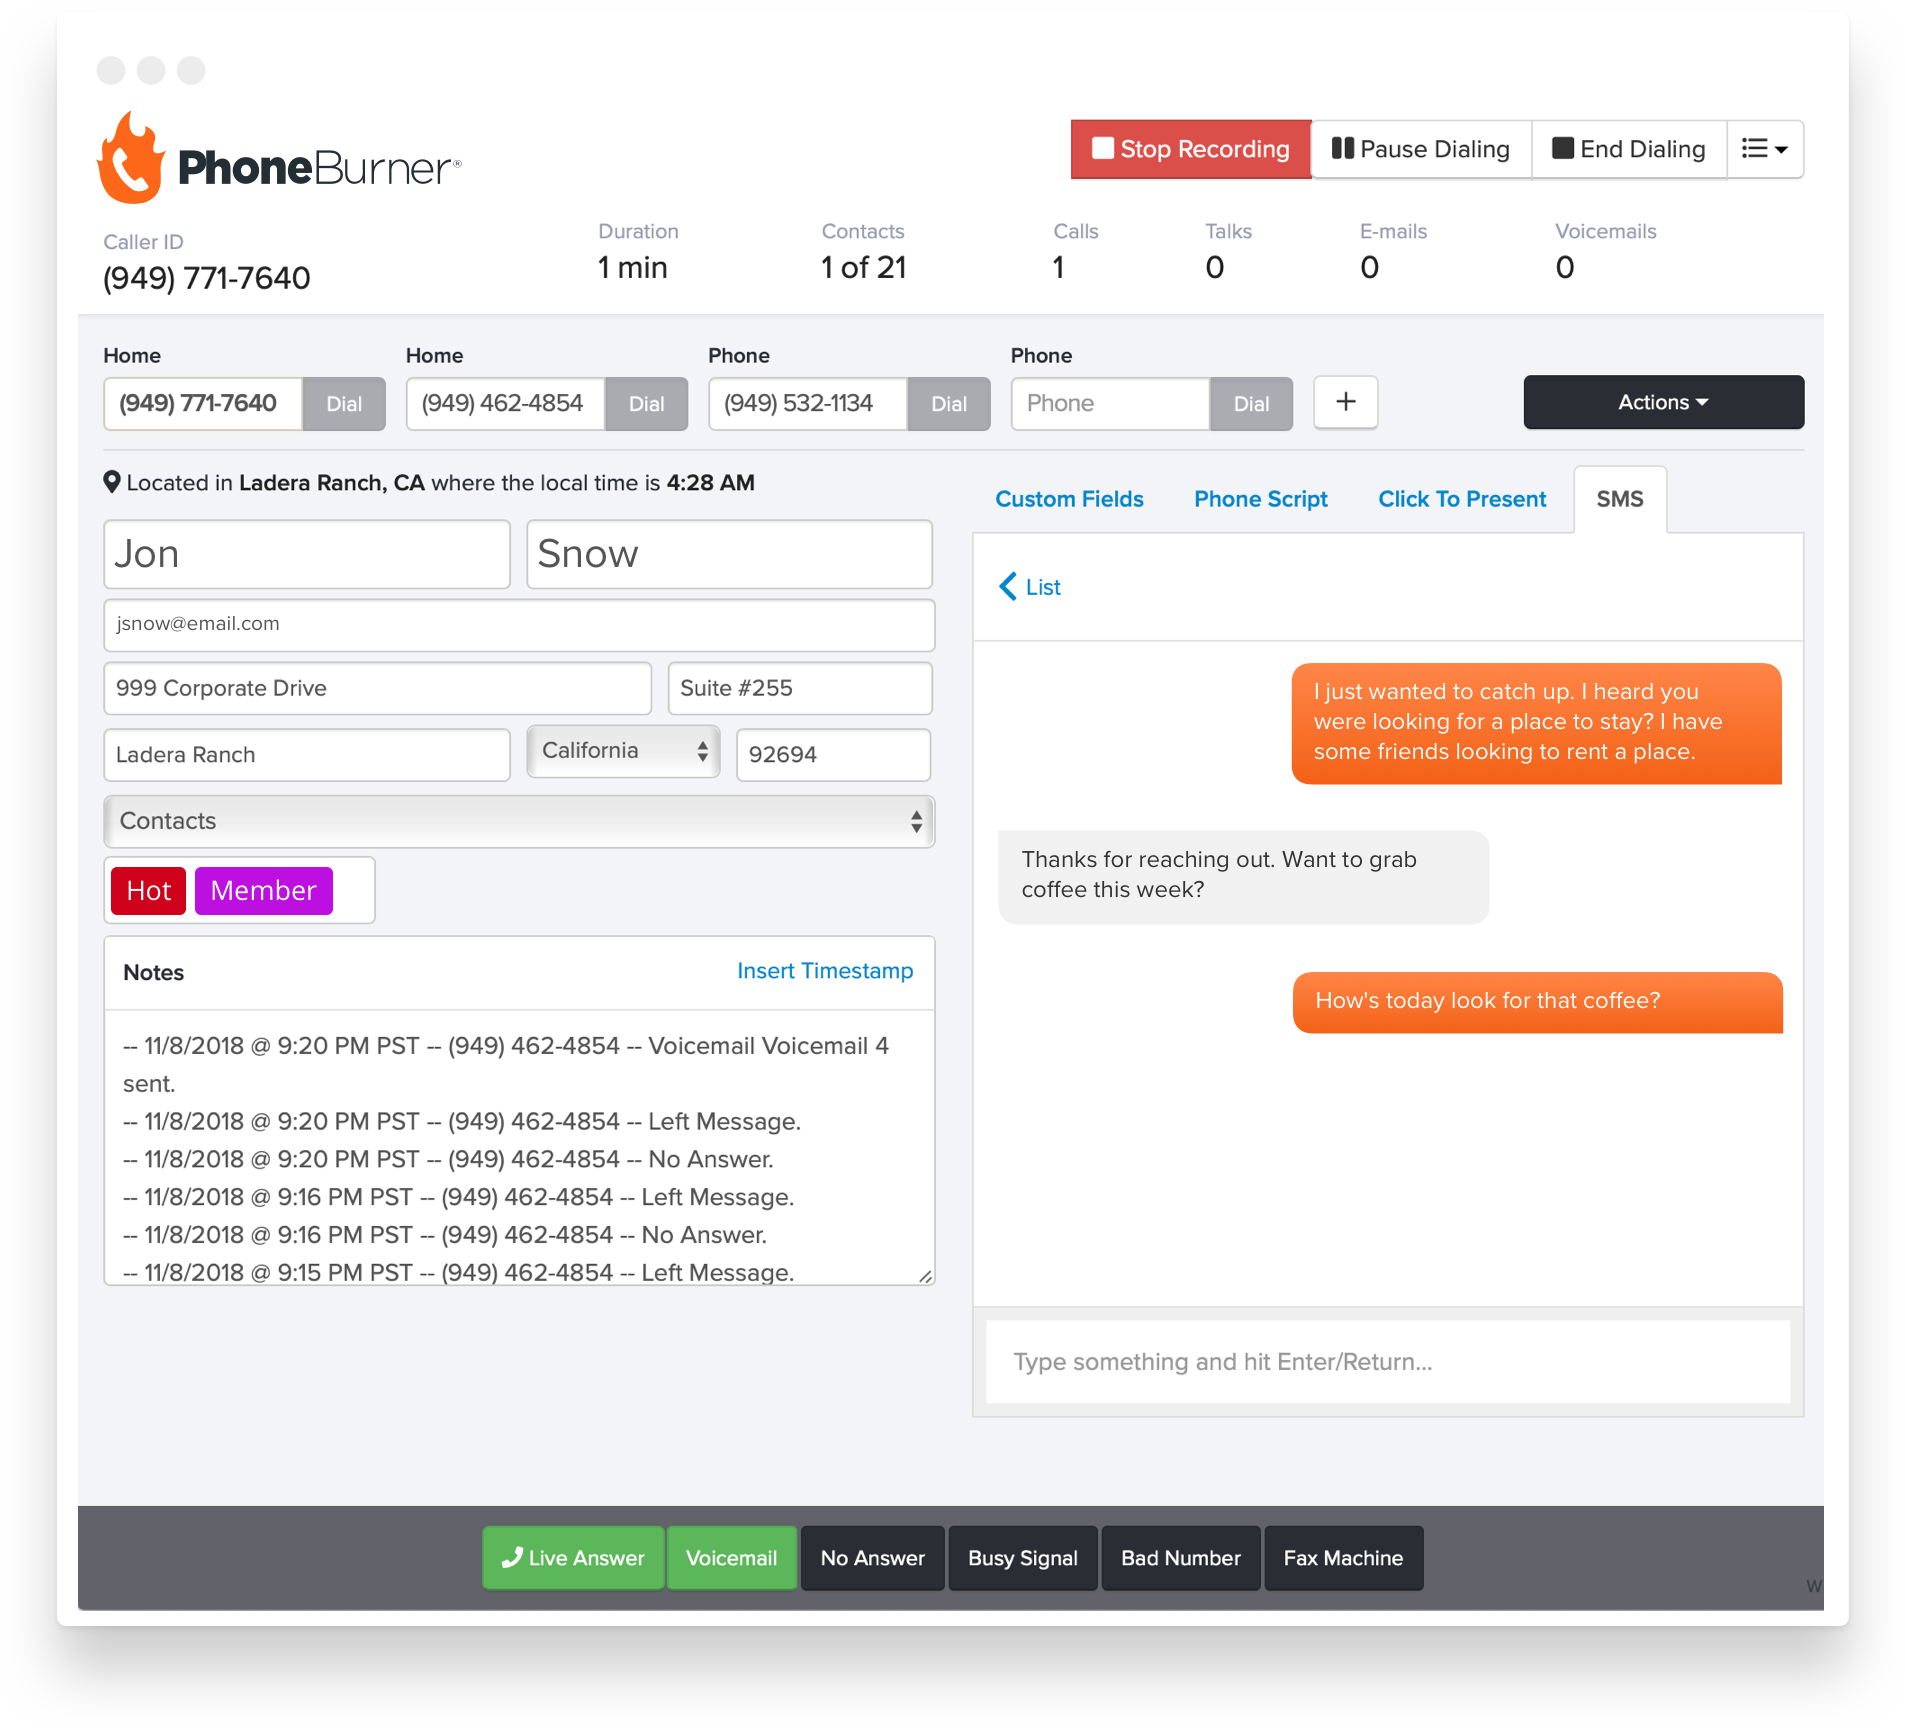Insert Timestamp into the notes

click(x=825, y=971)
